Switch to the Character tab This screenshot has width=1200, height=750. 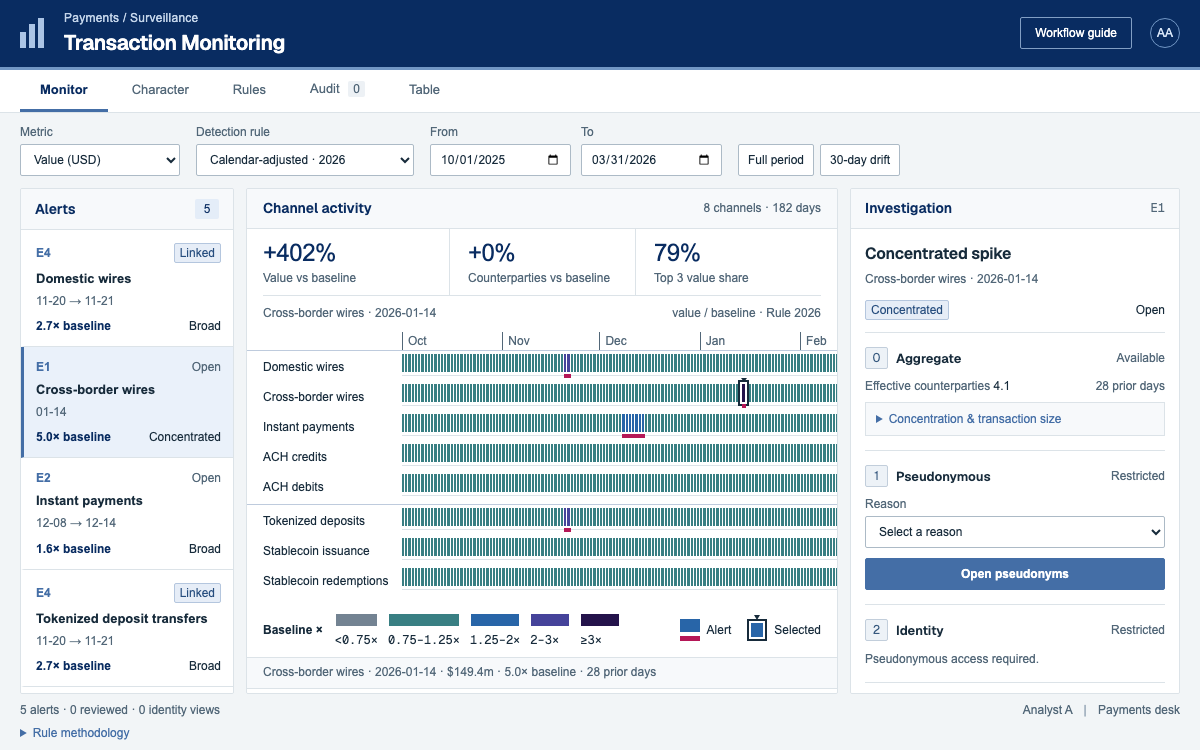160,89
